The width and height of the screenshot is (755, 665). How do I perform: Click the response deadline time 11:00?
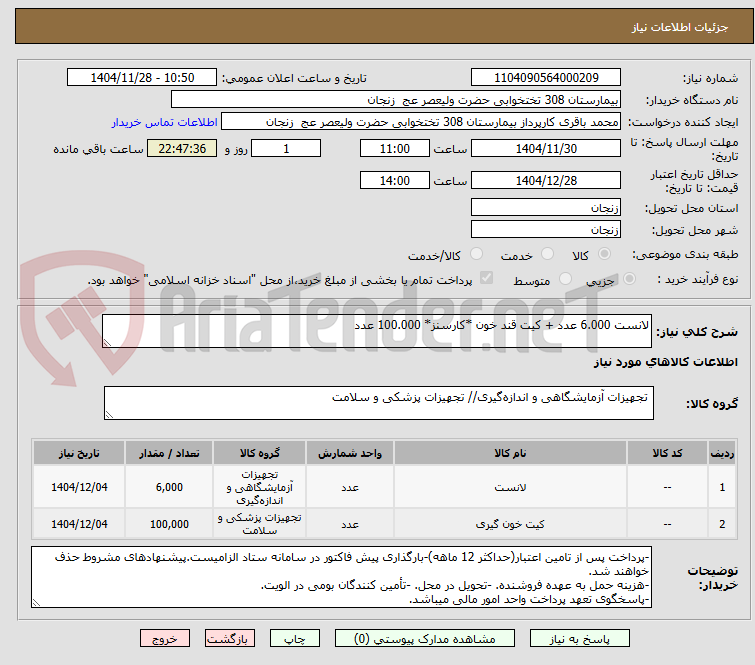(x=394, y=148)
